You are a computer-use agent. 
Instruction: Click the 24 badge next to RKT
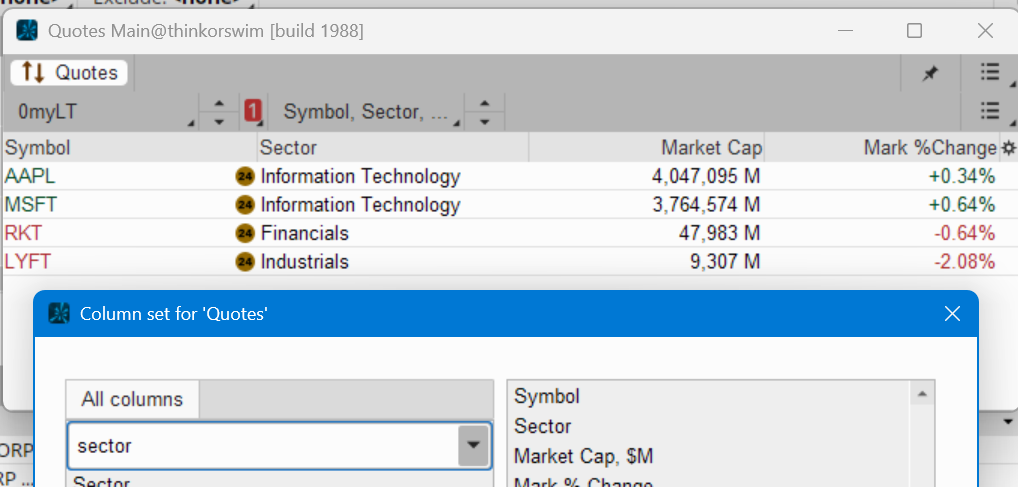pyautogui.click(x=245, y=234)
